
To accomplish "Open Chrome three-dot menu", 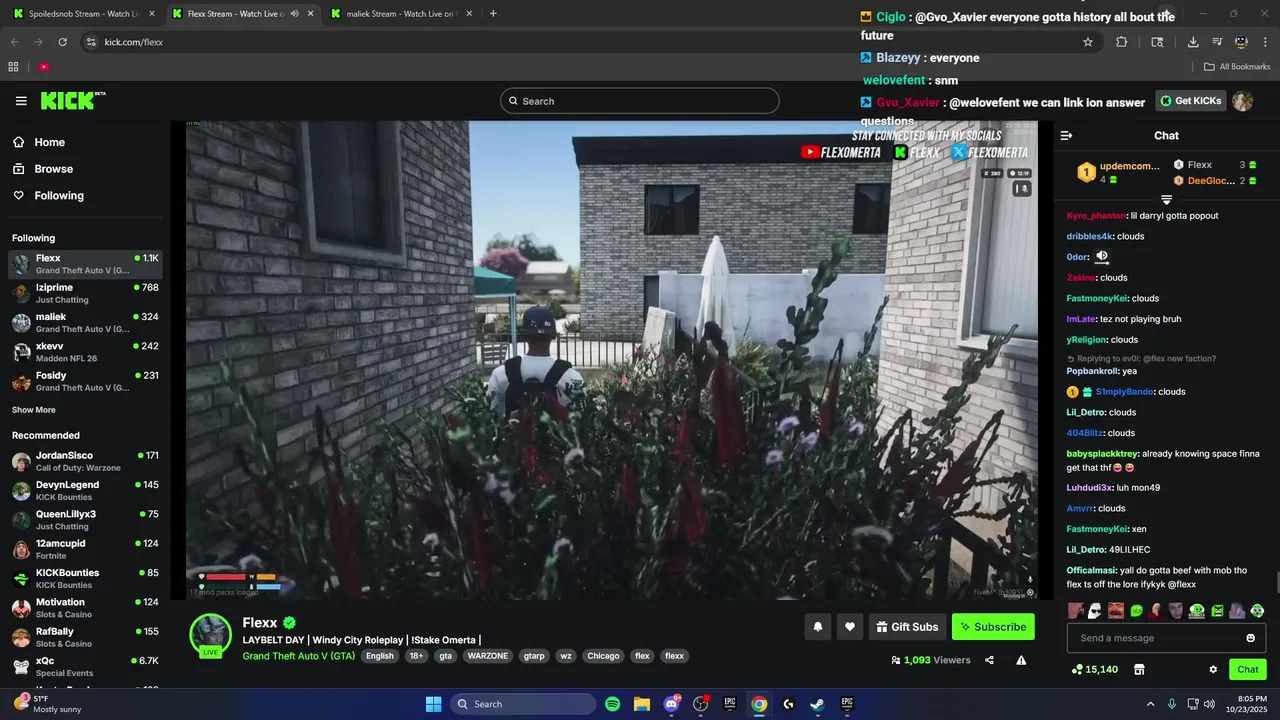I will [x=1266, y=42].
